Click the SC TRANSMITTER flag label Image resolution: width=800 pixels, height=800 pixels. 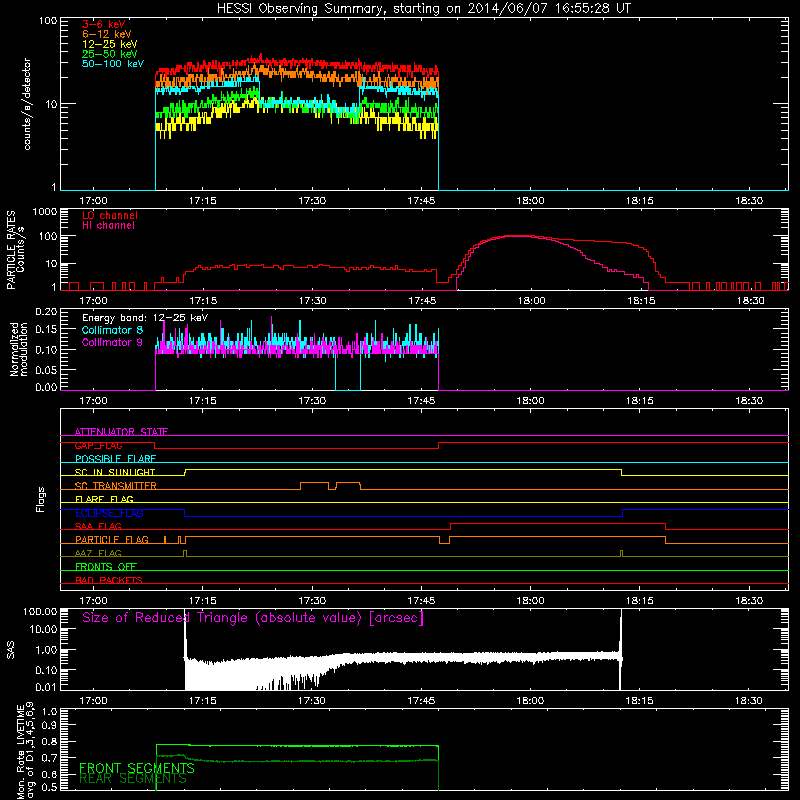pyautogui.click(x=116, y=486)
